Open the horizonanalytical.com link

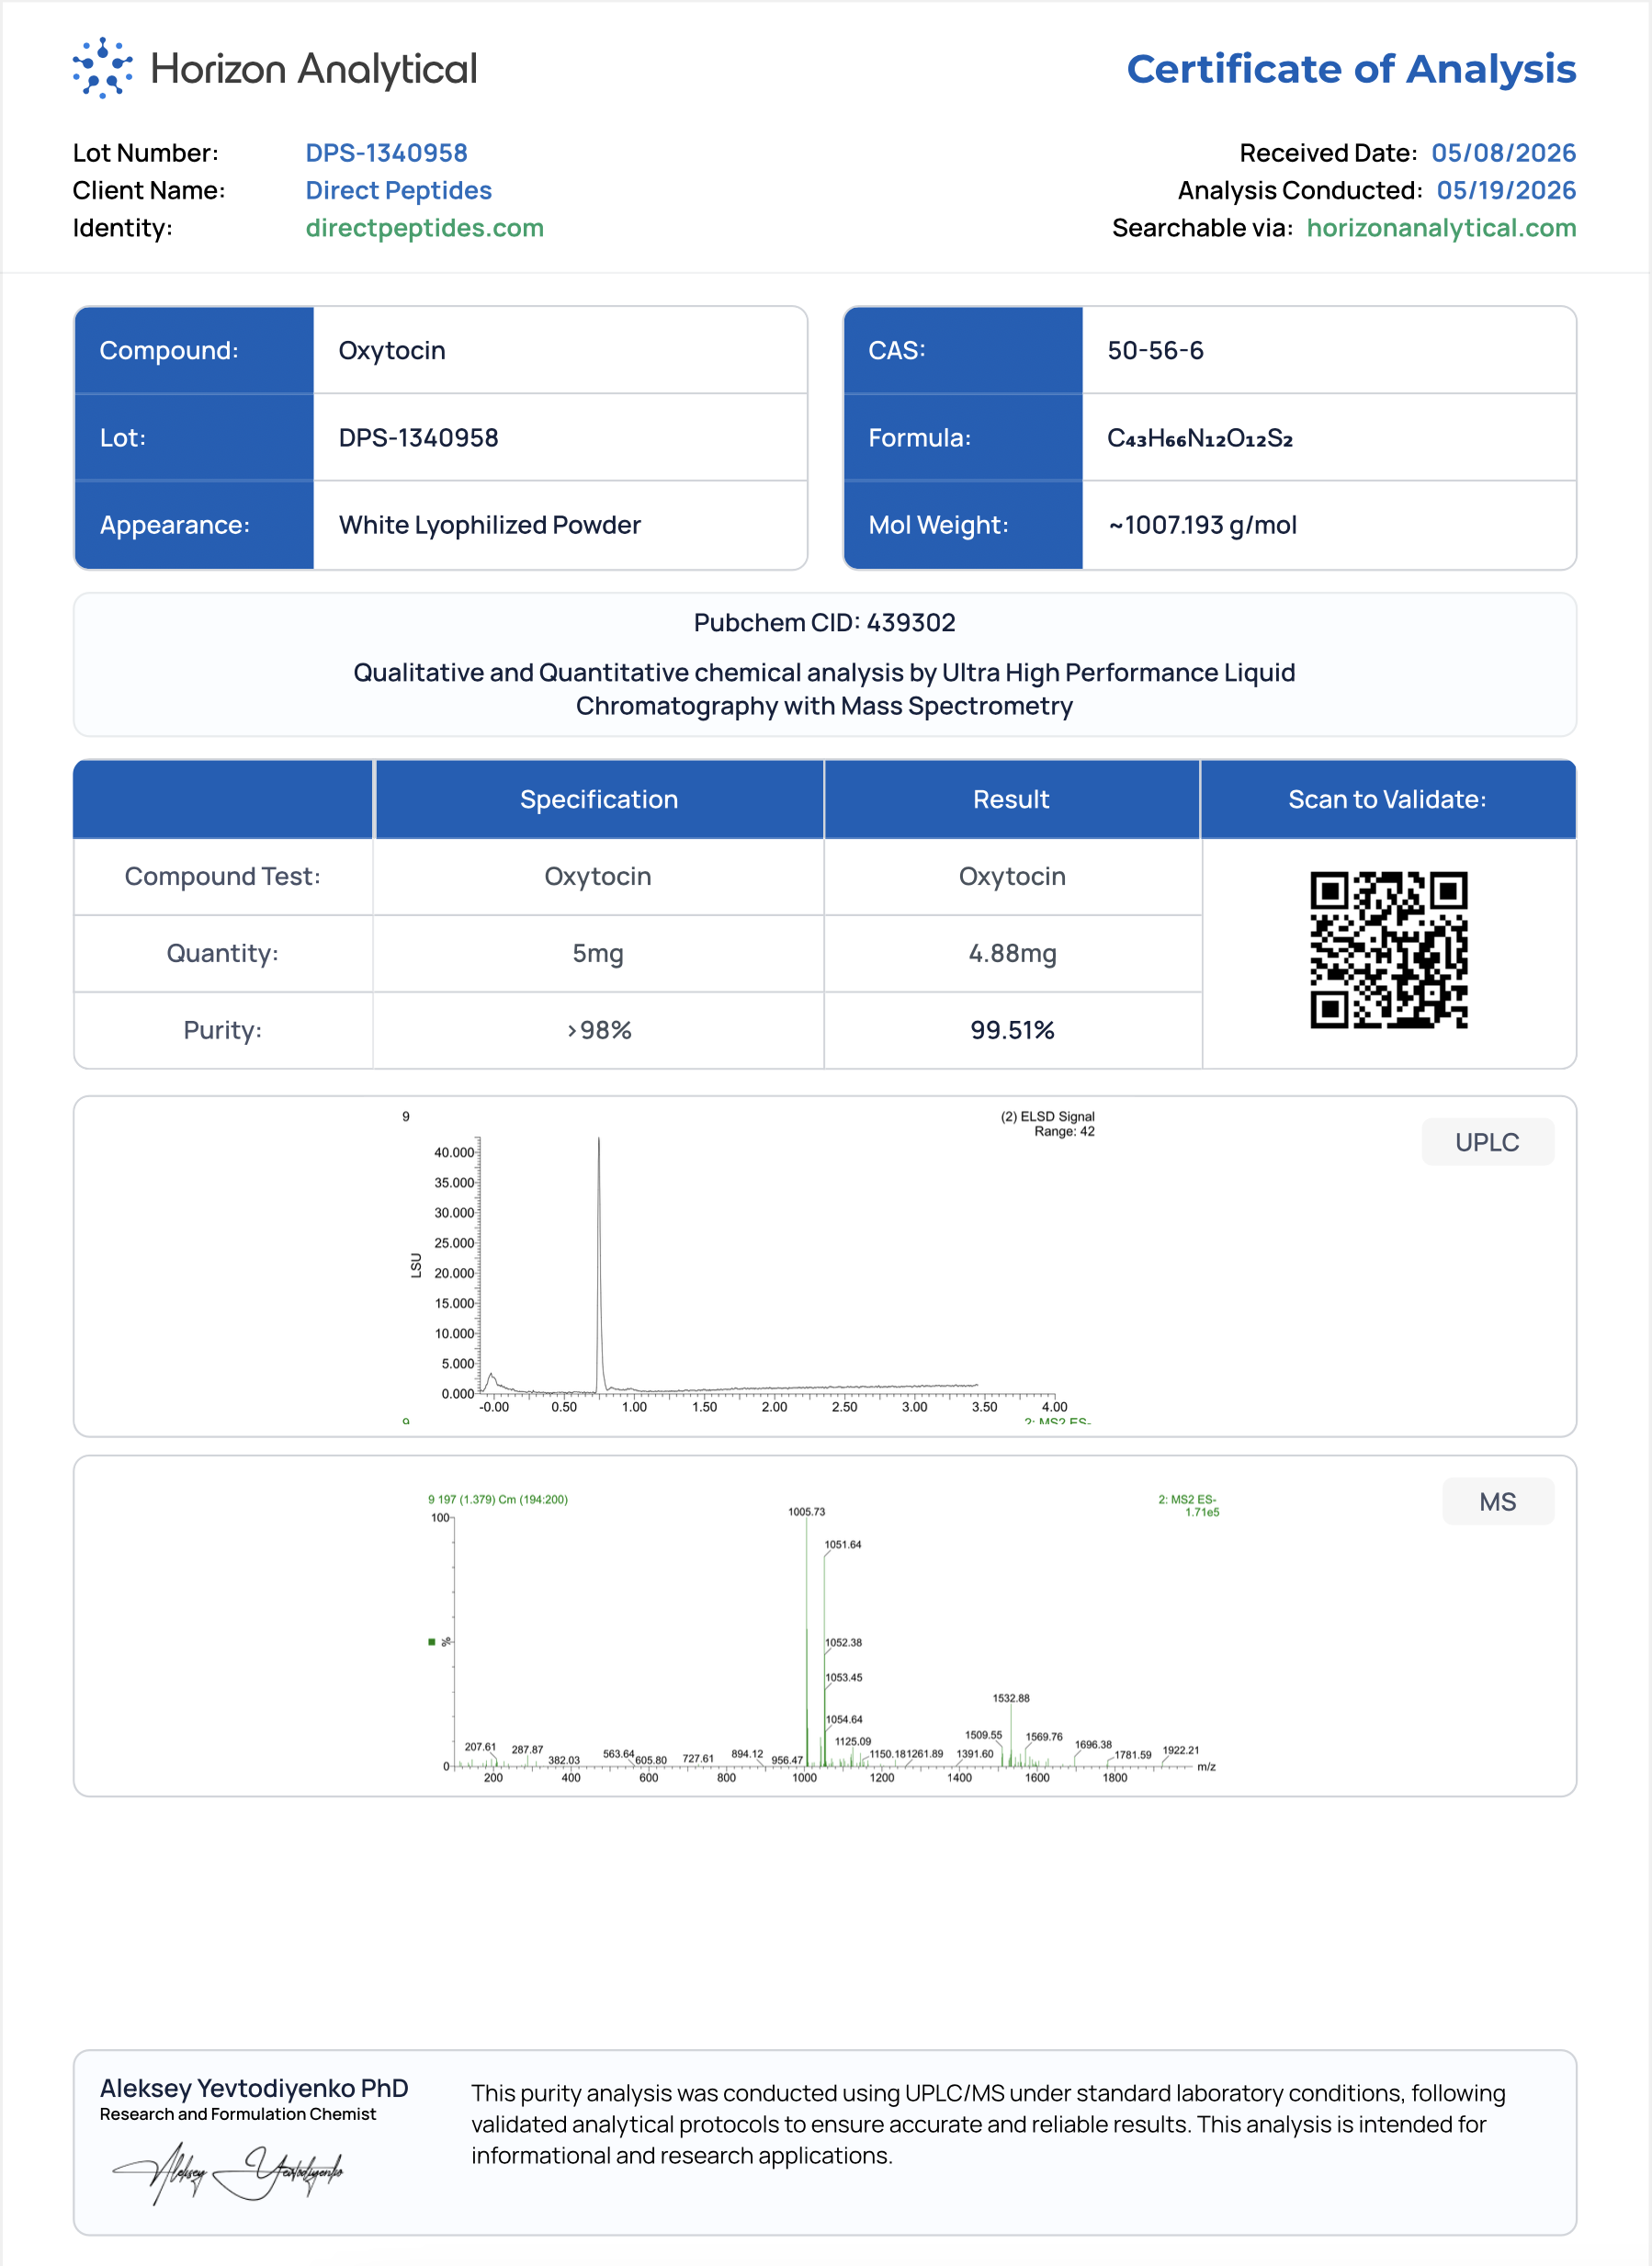tap(1441, 228)
